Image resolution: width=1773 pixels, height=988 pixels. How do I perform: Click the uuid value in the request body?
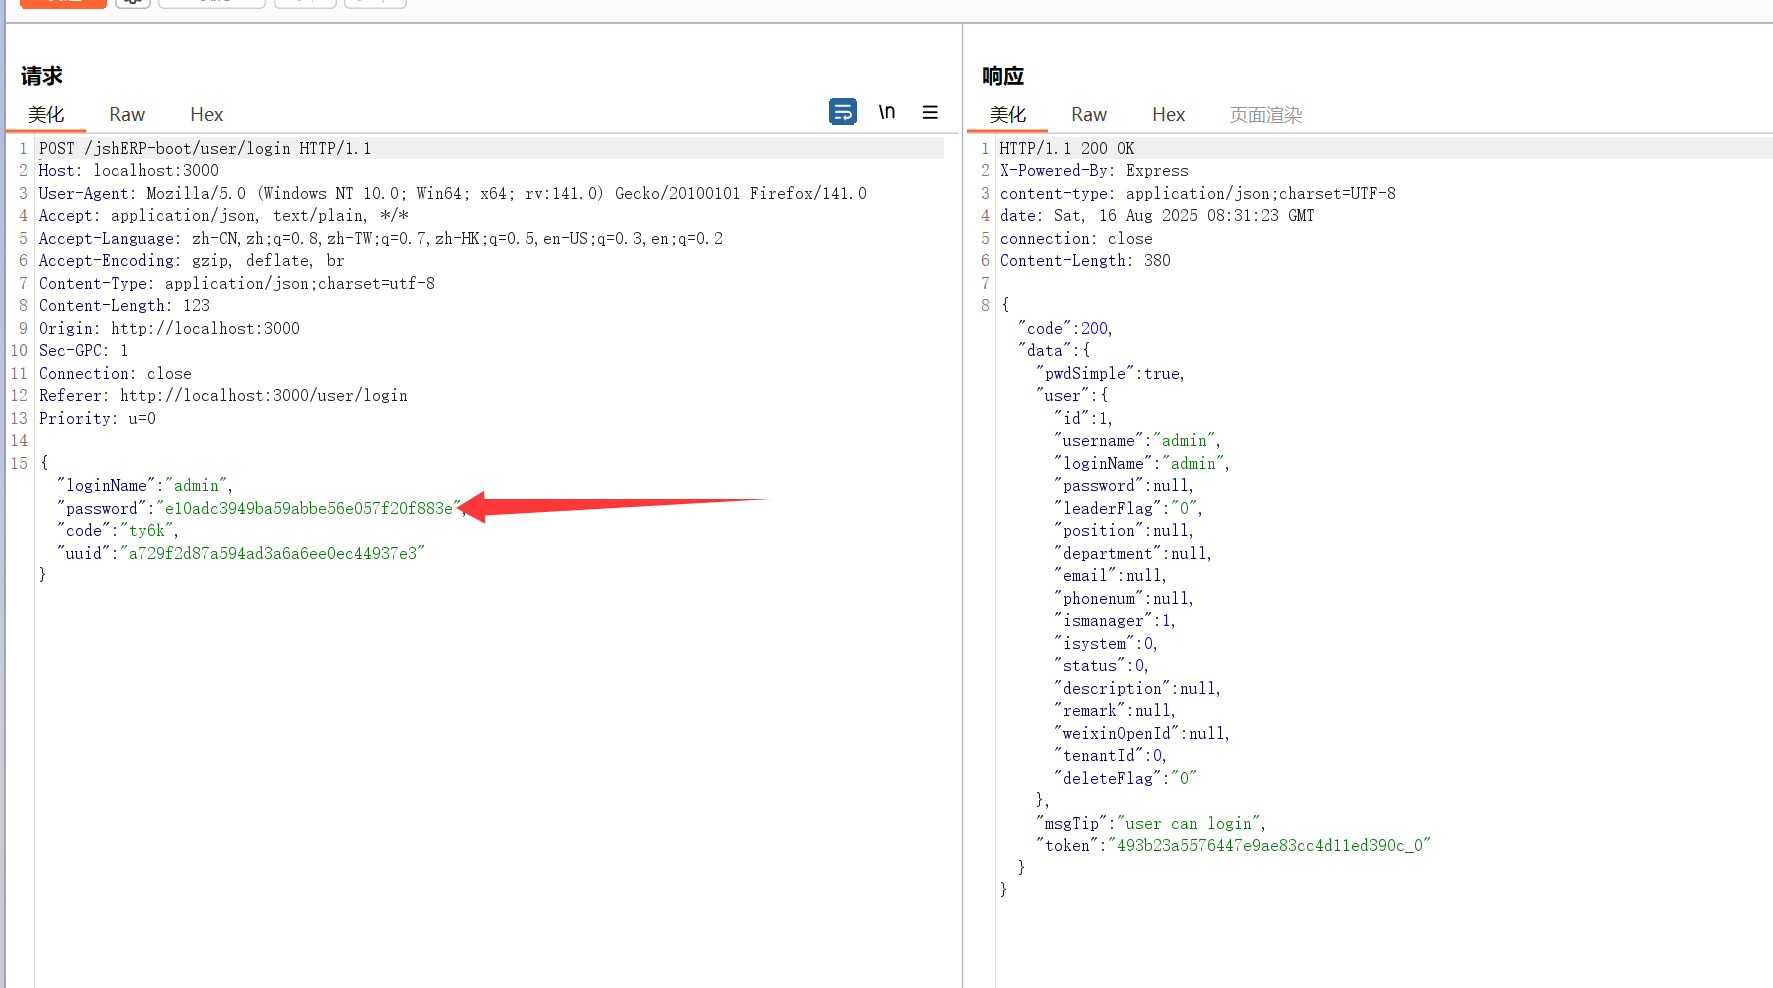point(272,554)
